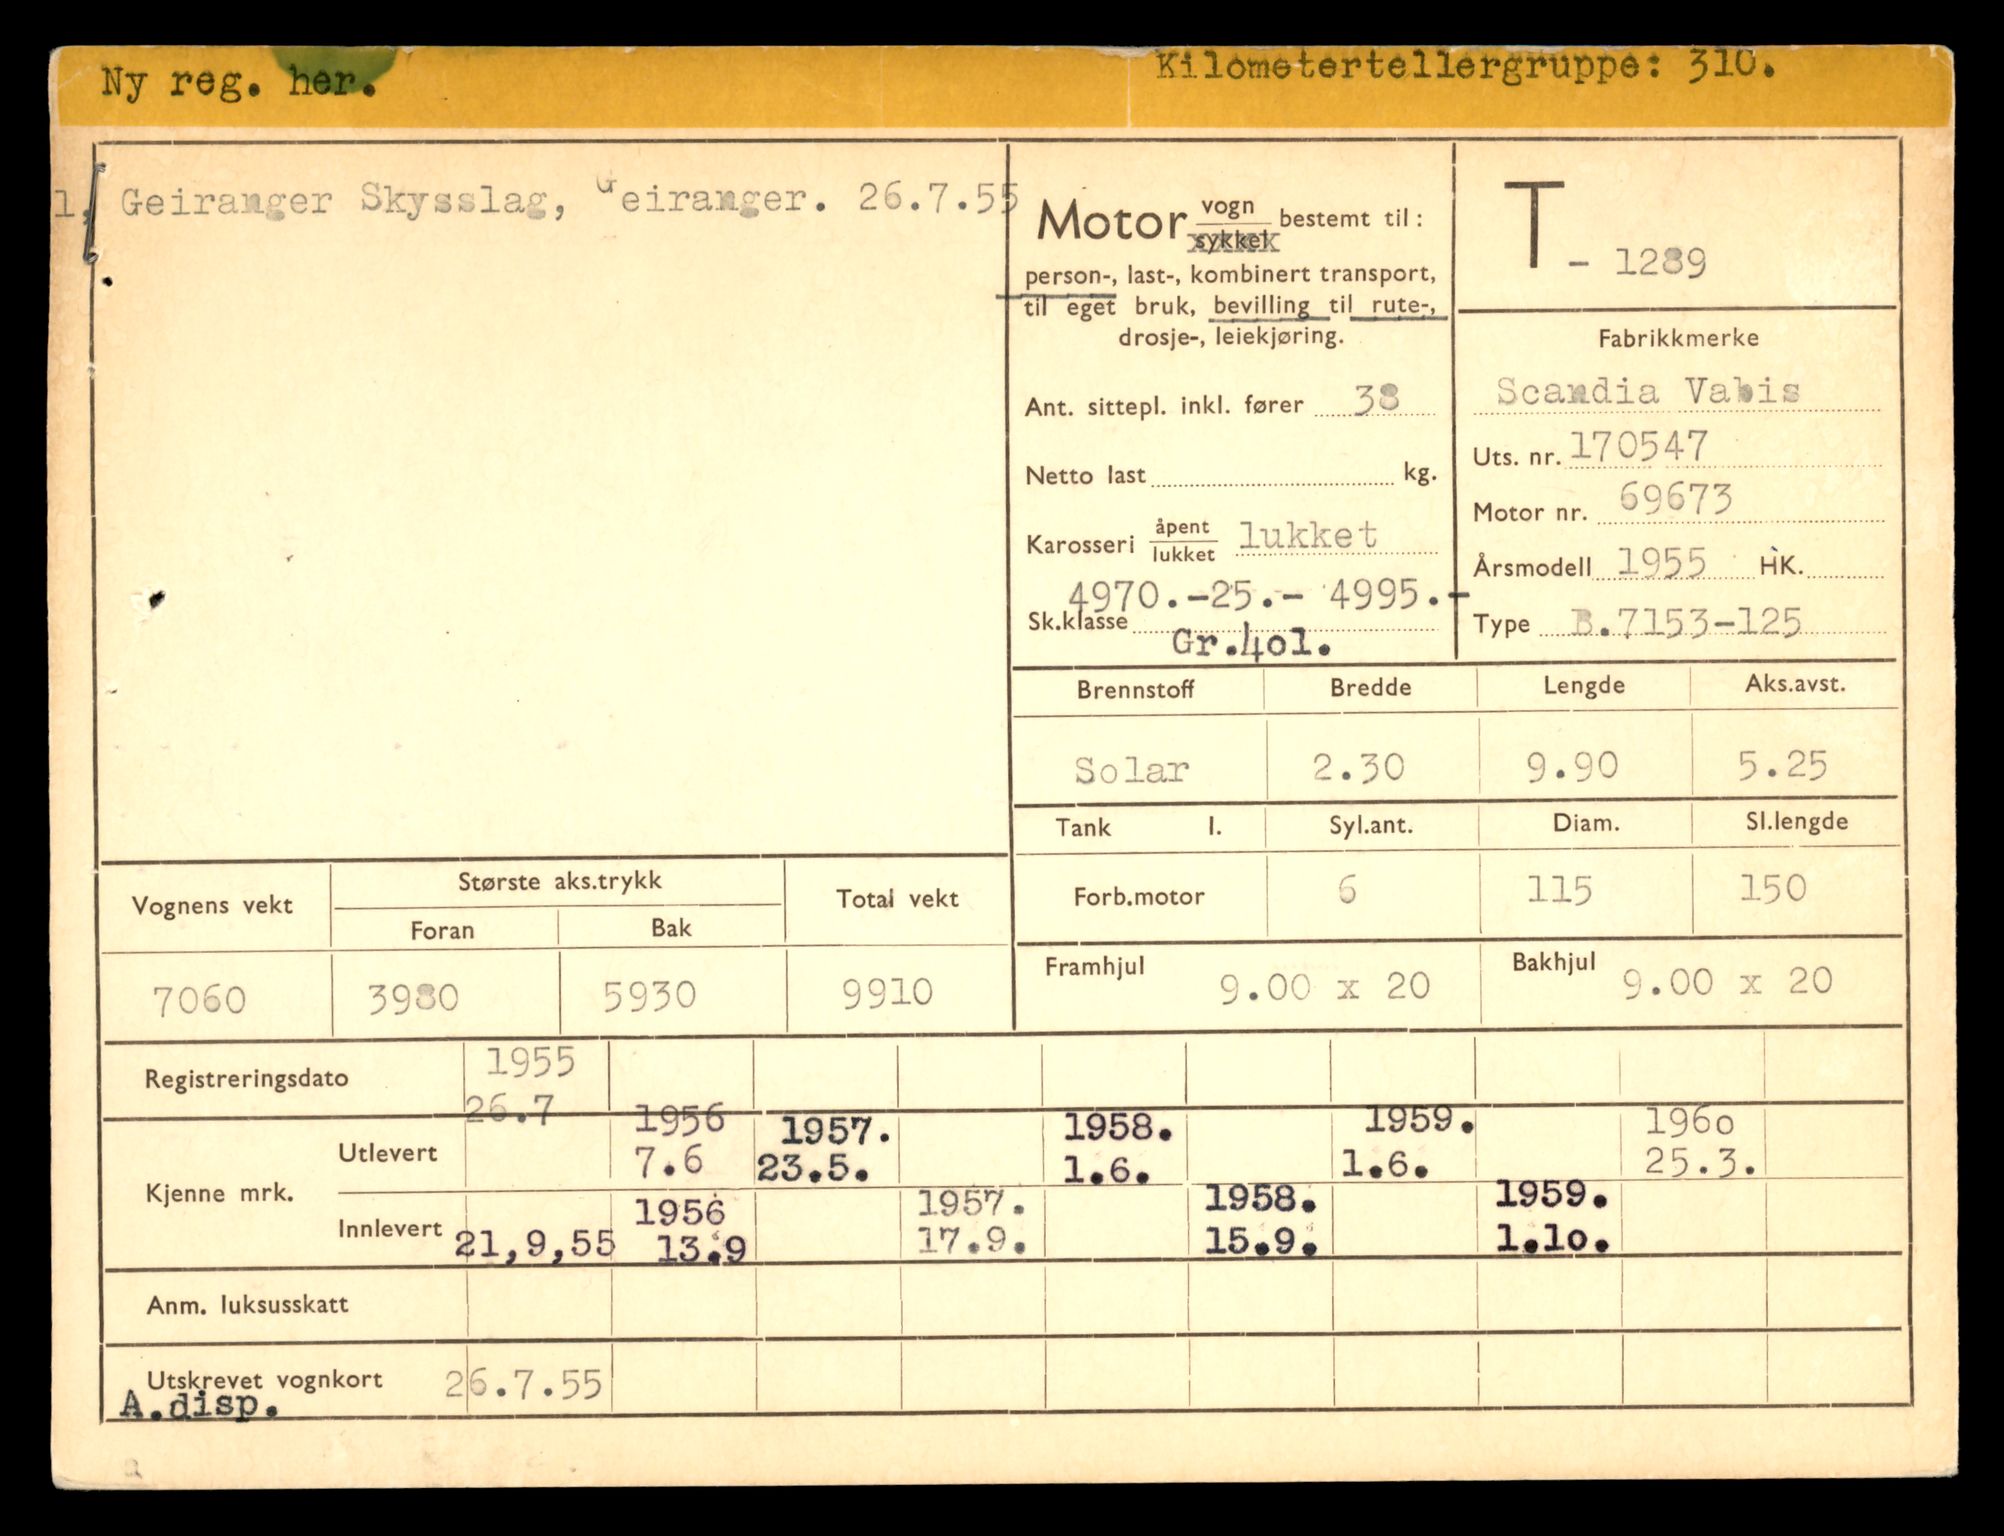Select motor number 69673

[1675, 498]
